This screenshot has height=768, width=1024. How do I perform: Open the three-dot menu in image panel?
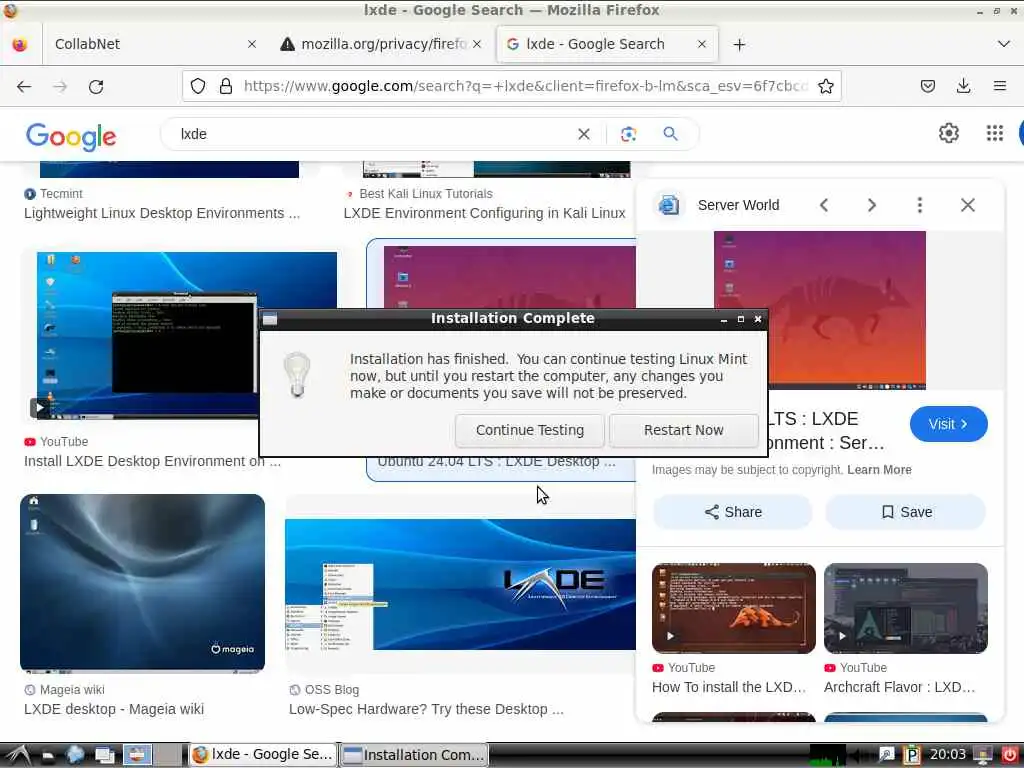tap(920, 205)
